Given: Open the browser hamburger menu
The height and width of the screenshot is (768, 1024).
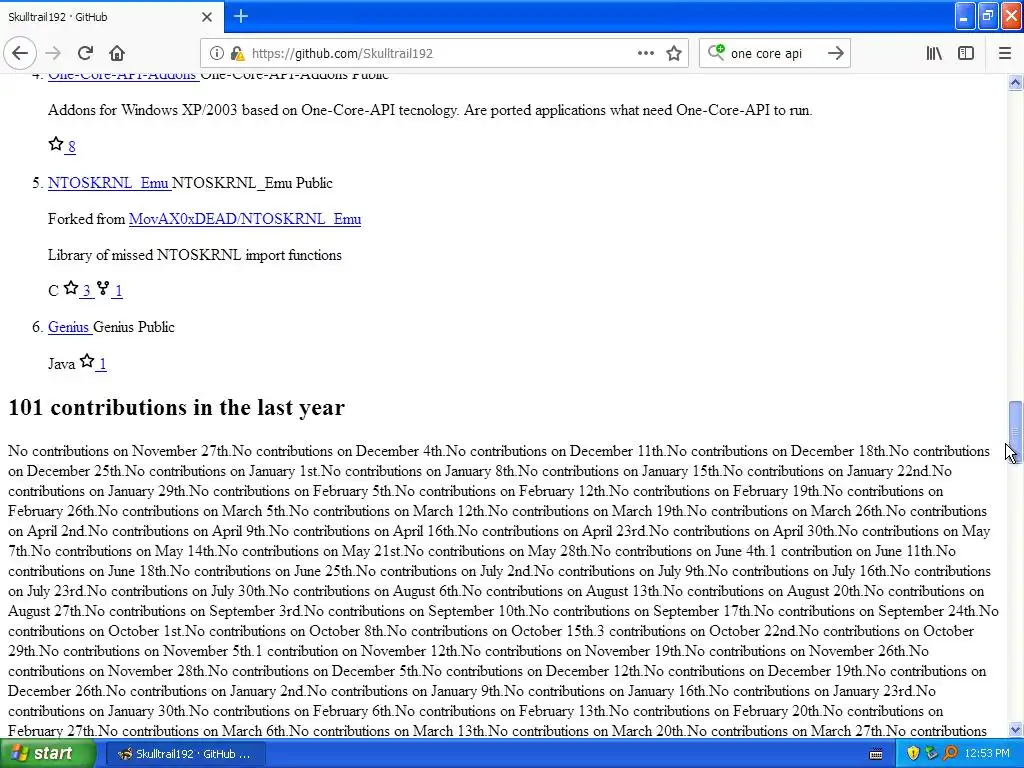Looking at the screenshot, I should [x=1004, y=54].
